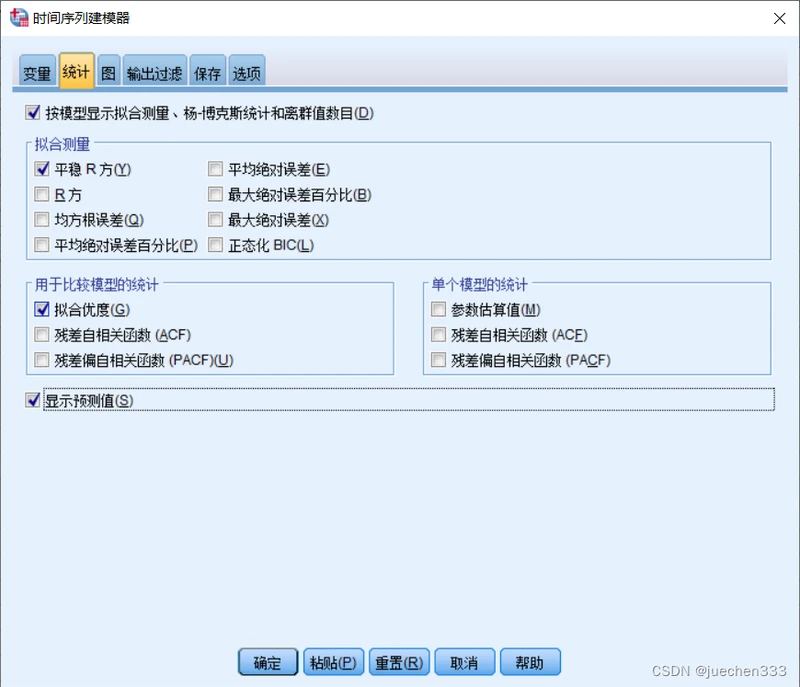Select the 统计 tab

tap(76, 71)
